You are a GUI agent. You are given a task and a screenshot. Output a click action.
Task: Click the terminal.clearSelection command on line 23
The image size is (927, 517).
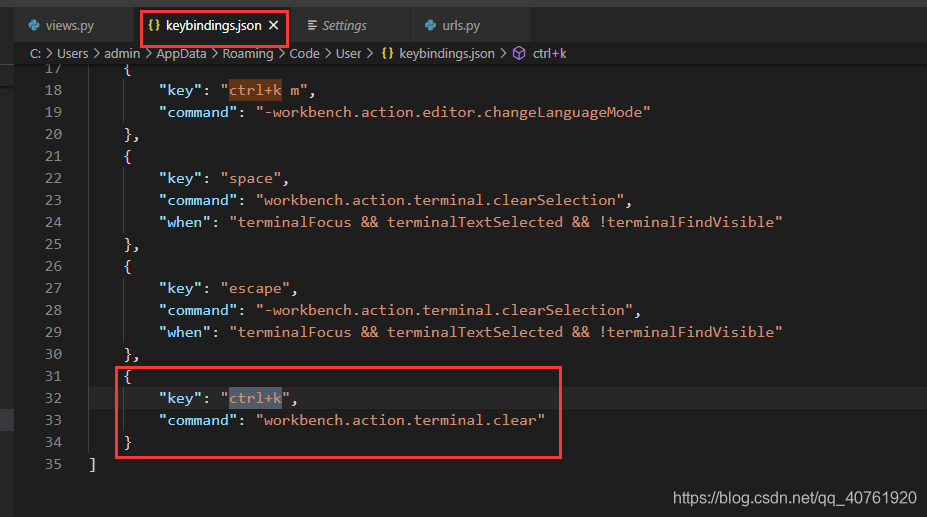click(440, 201)
